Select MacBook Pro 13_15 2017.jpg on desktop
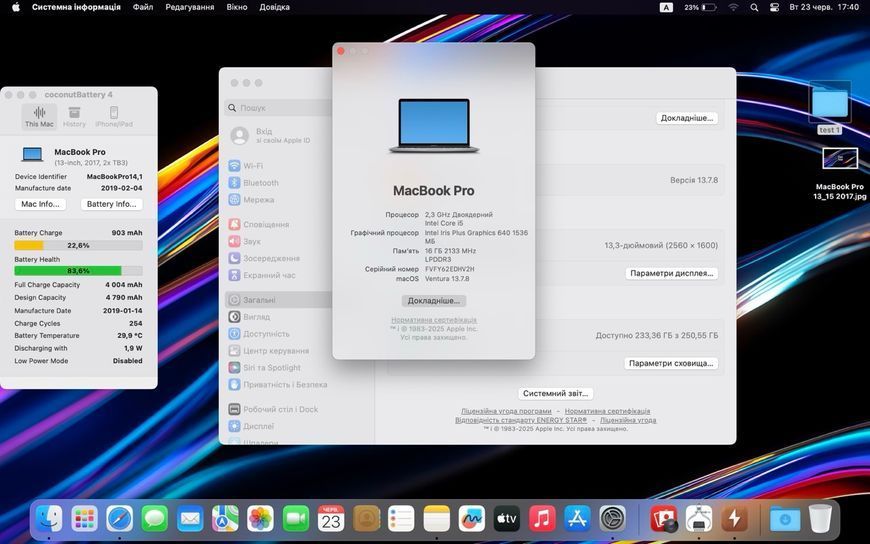Screen dimensions: 870x544 839,174
